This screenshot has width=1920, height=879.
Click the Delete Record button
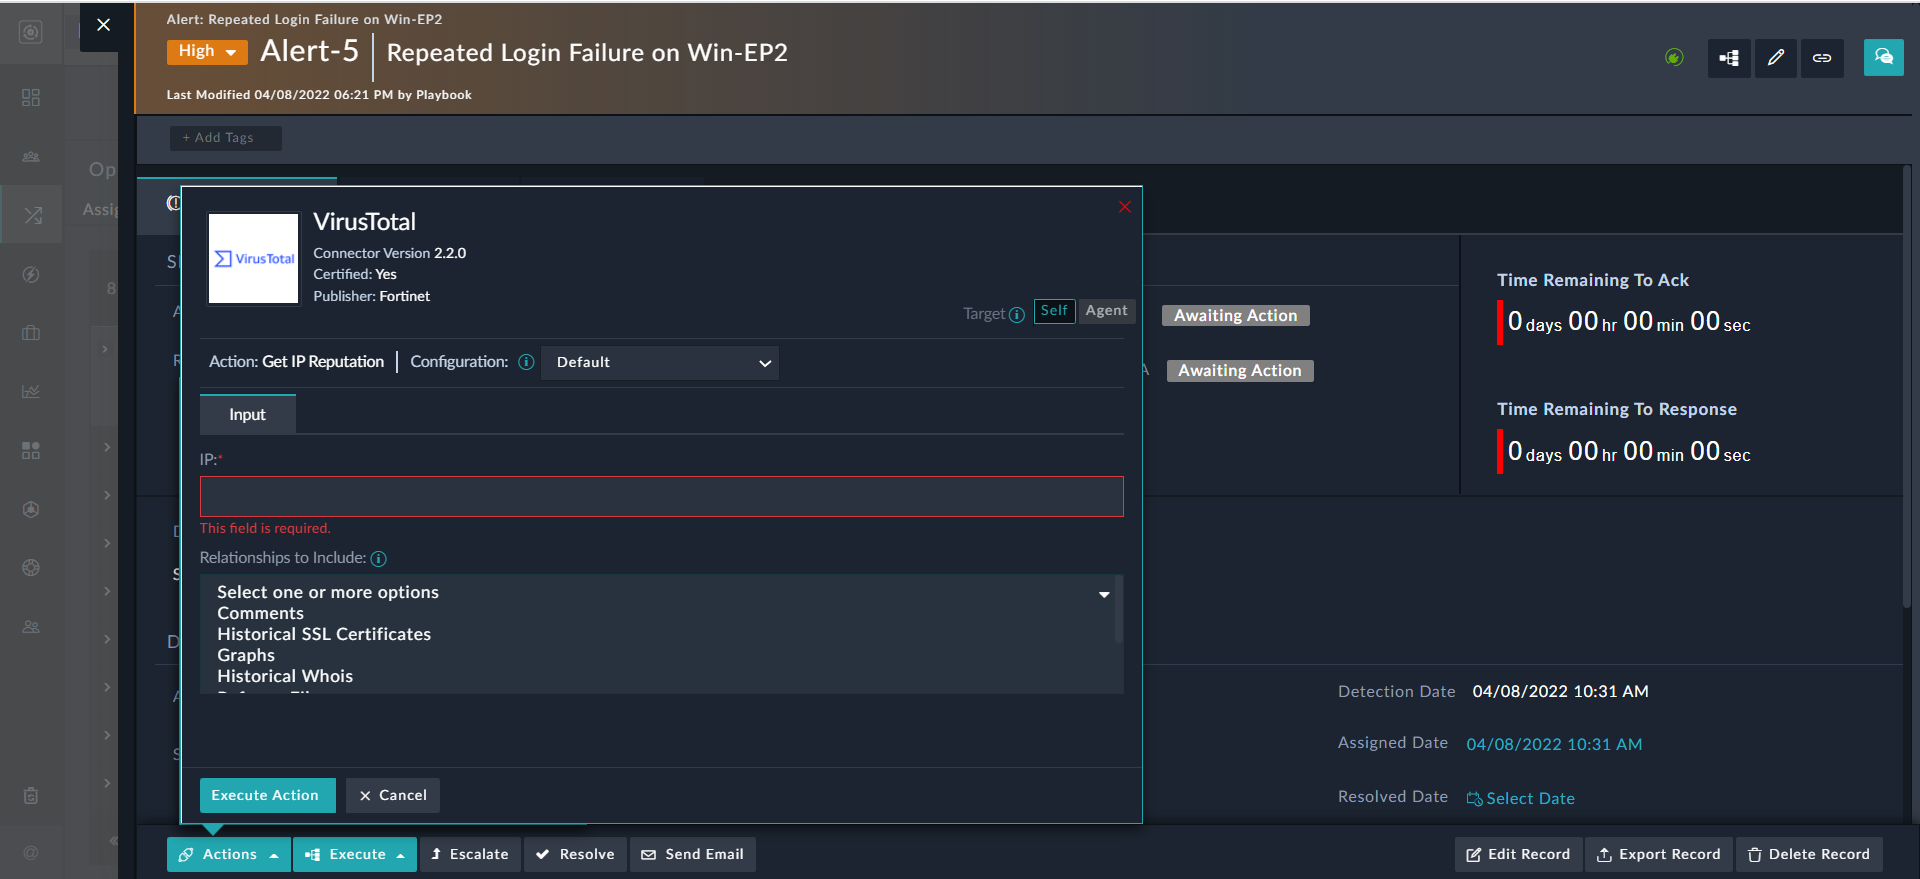[1809, 854]
